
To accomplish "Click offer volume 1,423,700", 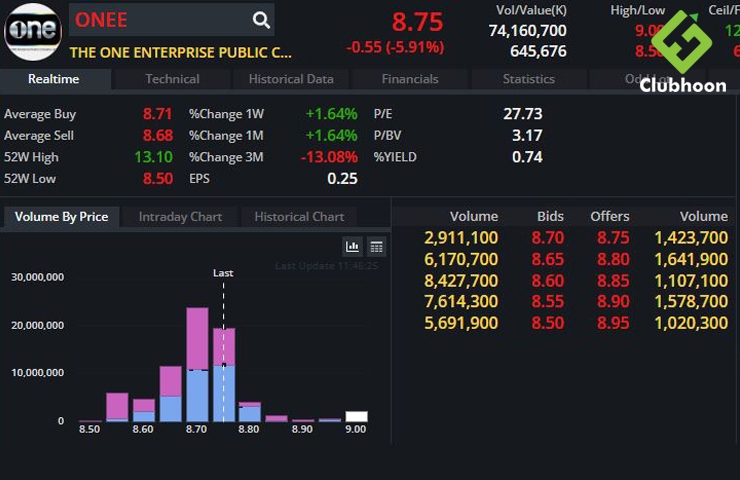I will [691, 237].
